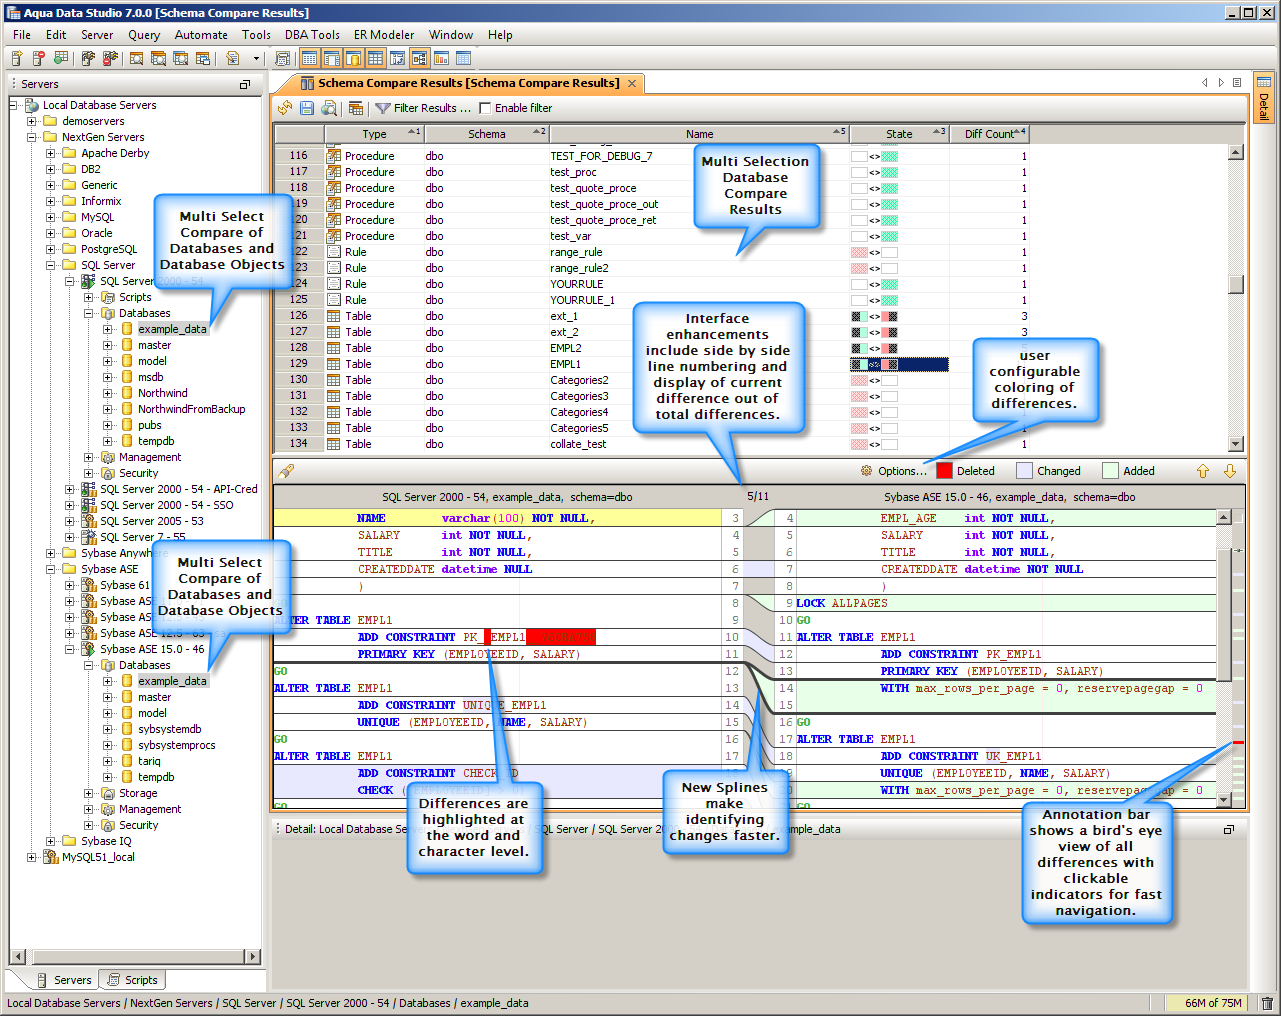Click the results table vertical scrollbar thumb
Screen dimensions: 1281x1016
pos(1236,284)
